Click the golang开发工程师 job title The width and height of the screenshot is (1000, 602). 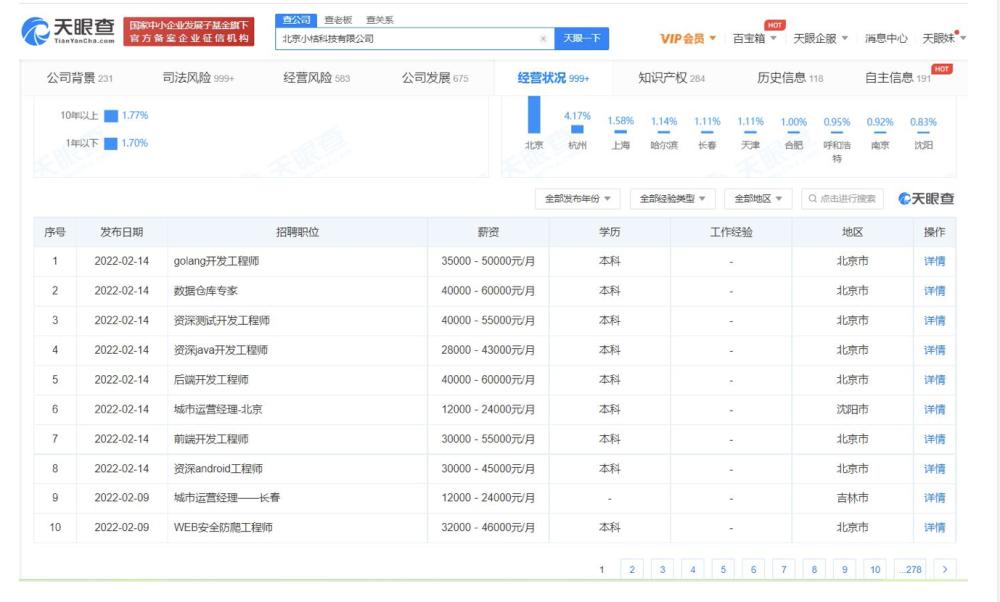tap(216, 261)
